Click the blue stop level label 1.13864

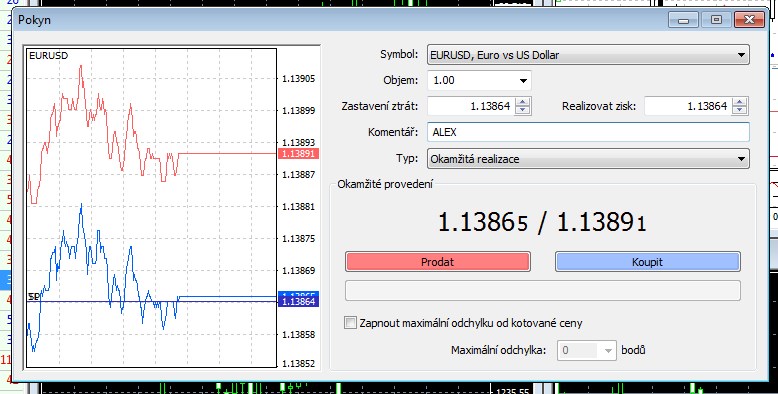click(x=298, y=302)
